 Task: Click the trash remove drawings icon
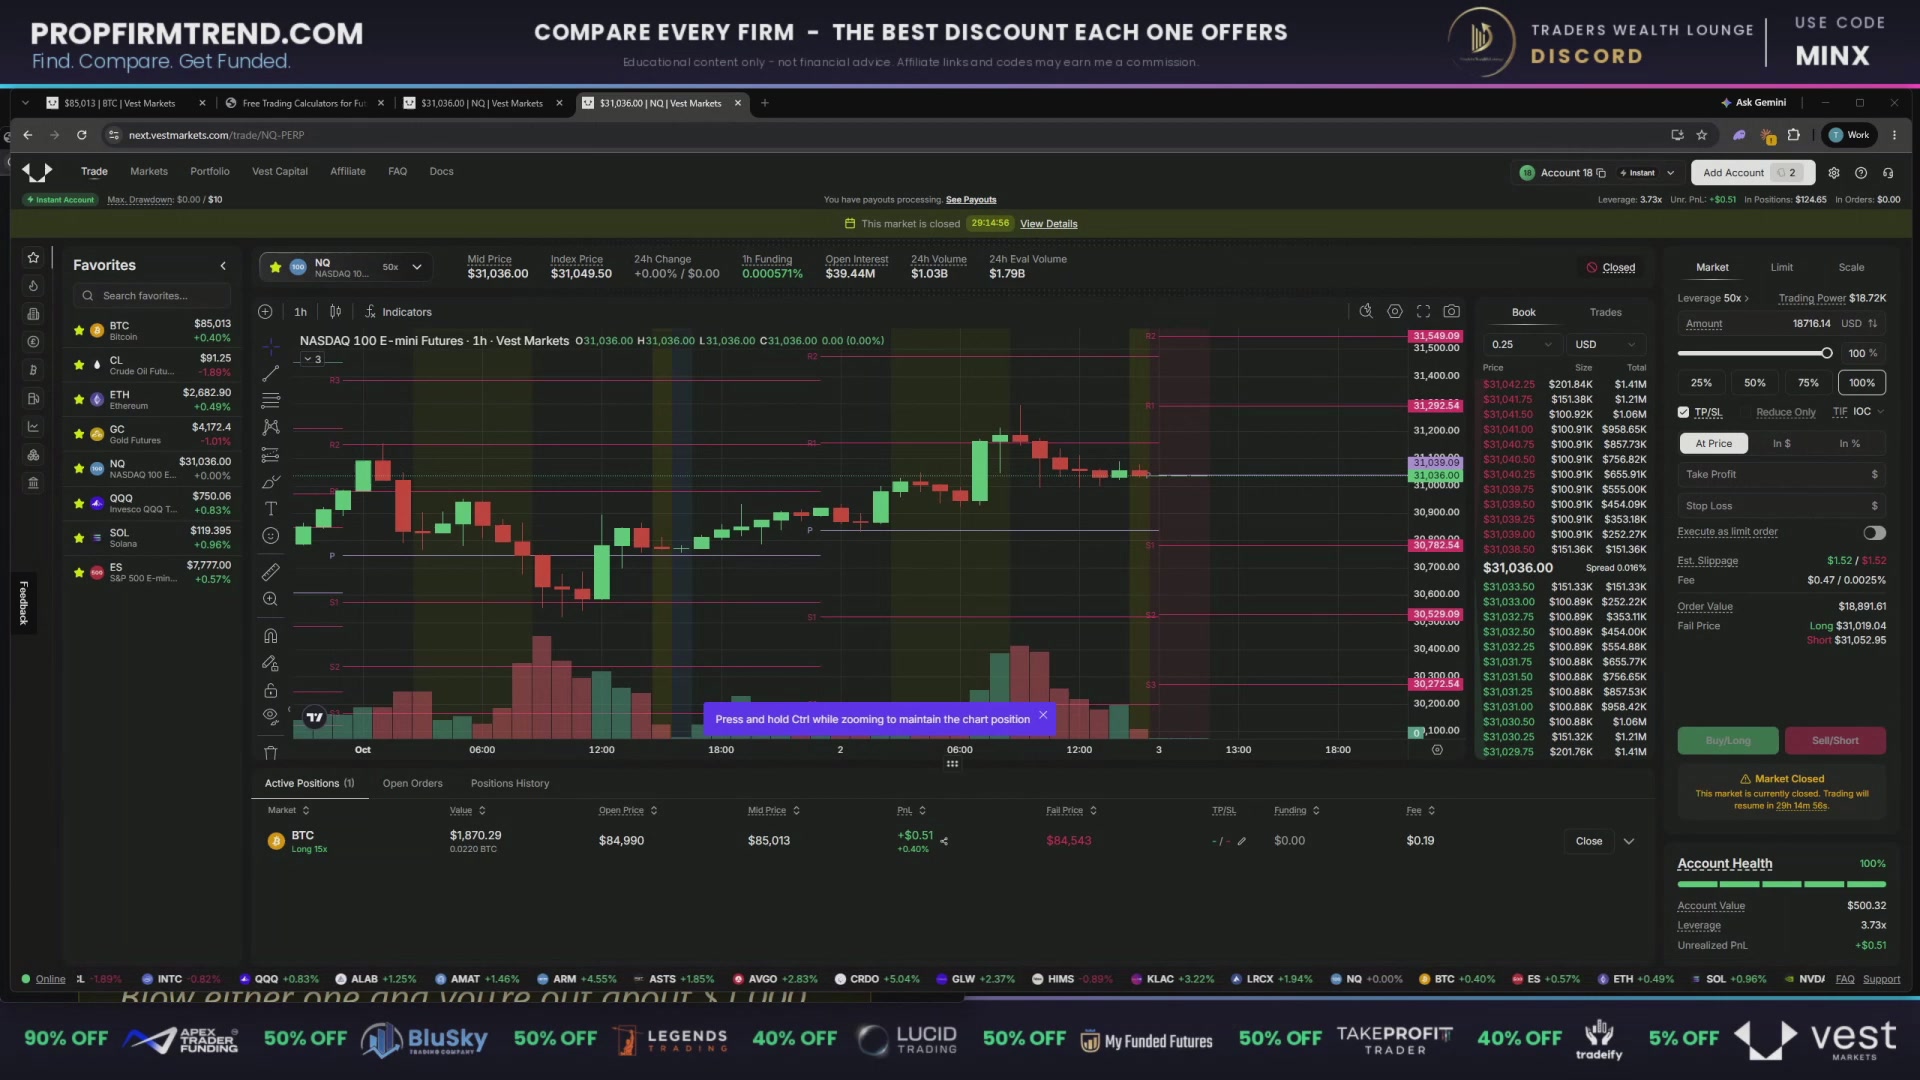270,752
